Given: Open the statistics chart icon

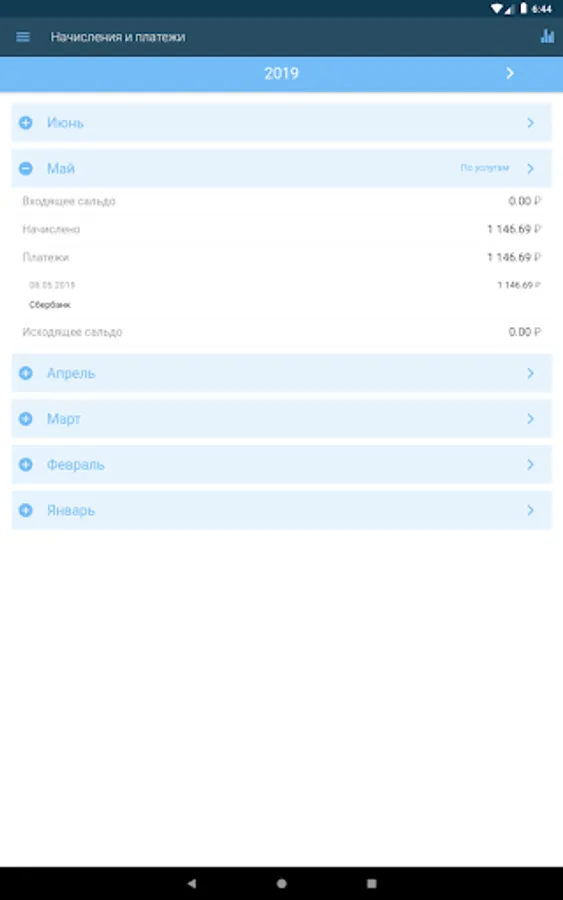Looking at the screenshot, I should click(x=547, y=36).
